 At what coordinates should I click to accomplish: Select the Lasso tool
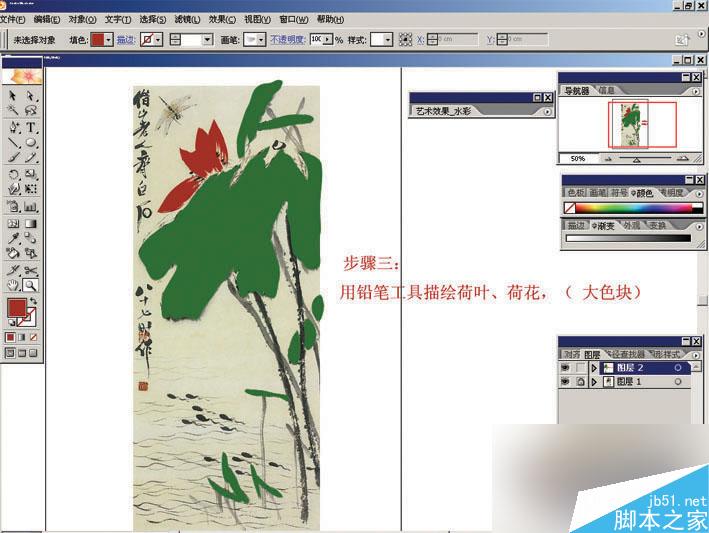point(30,110)
